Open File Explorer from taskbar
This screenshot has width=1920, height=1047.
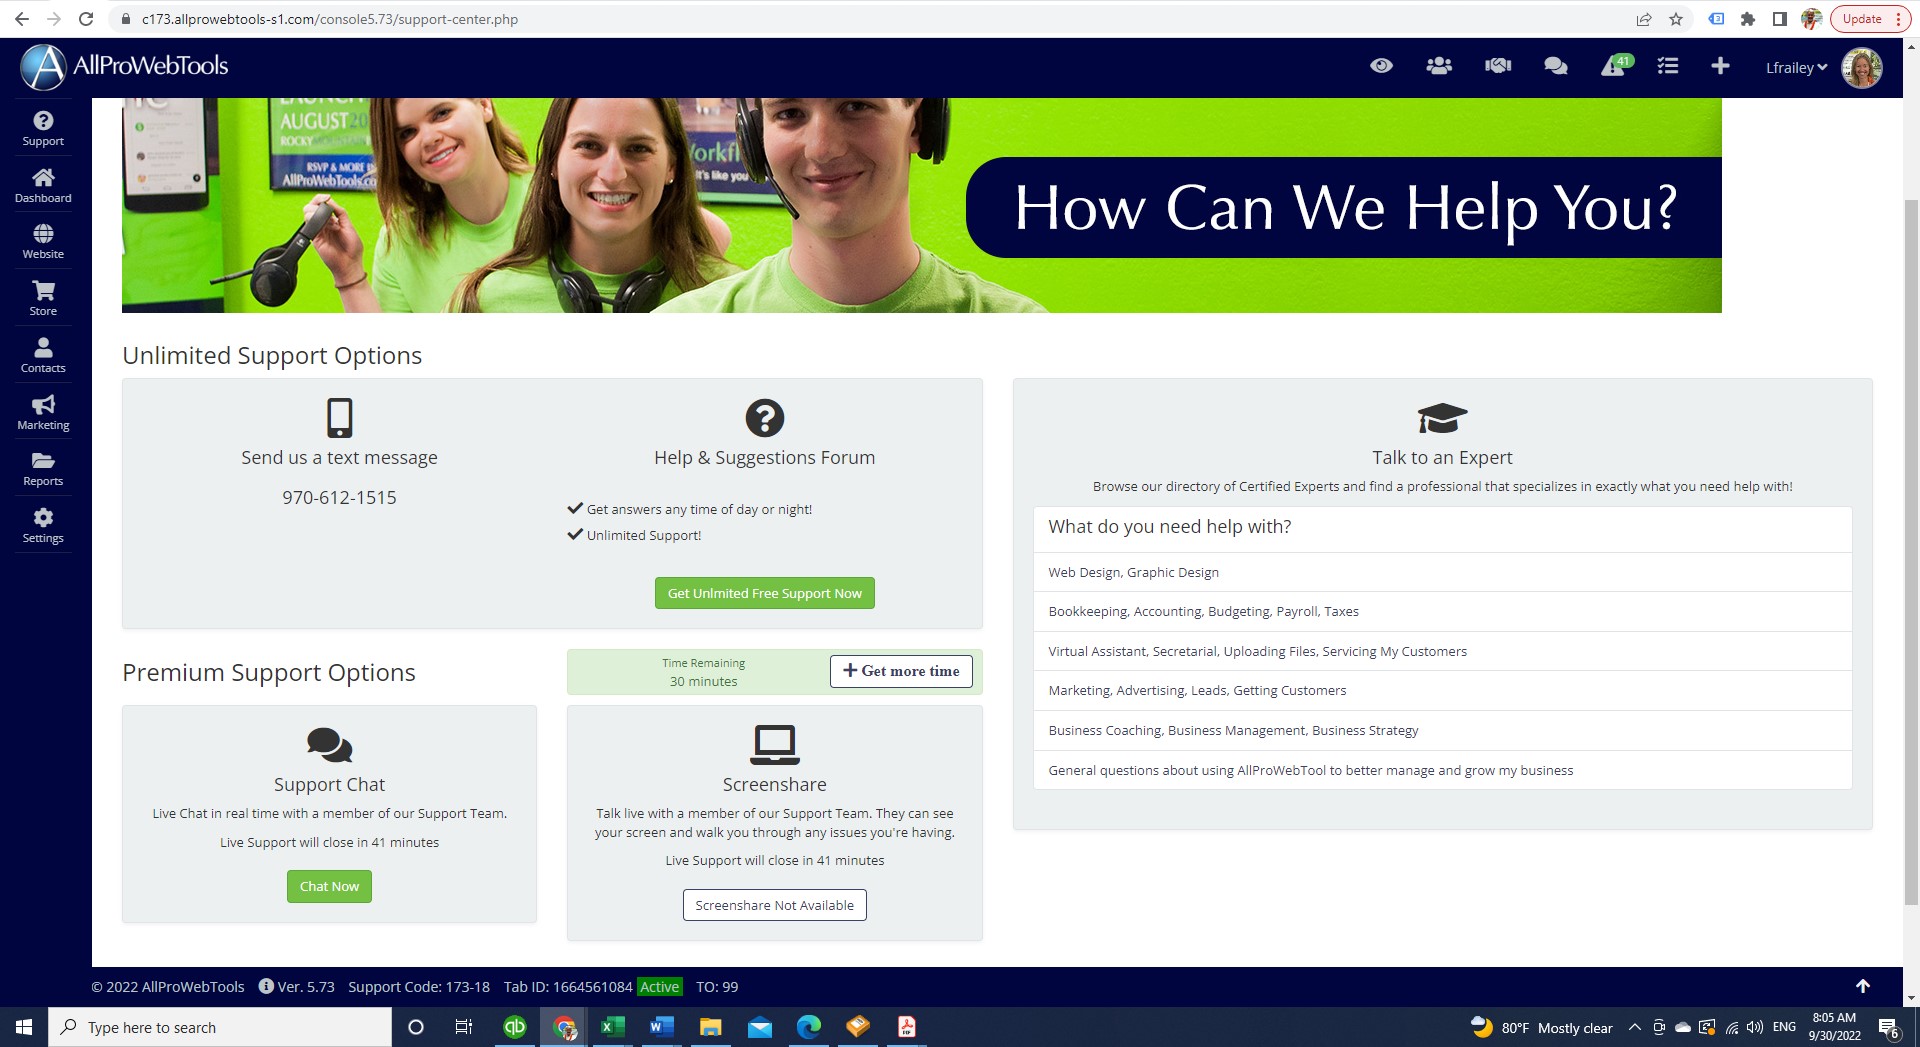click(710, 1027)
